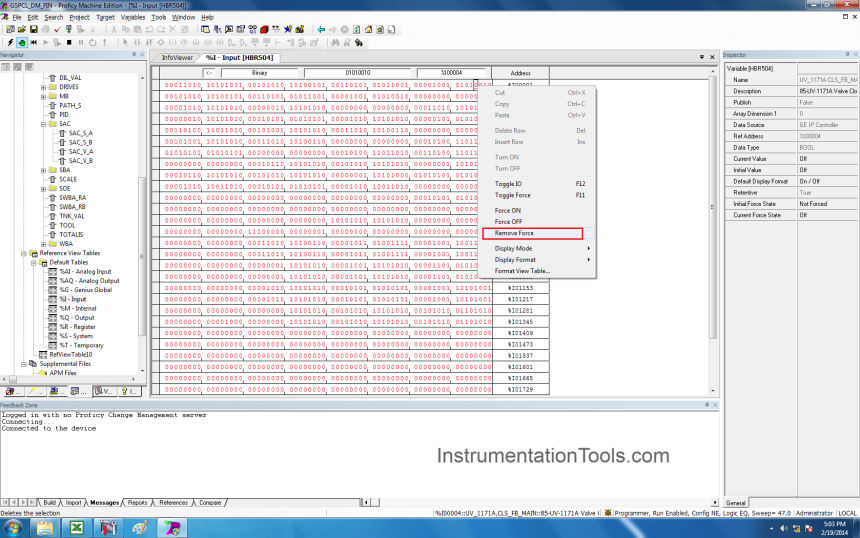860x538 pixels.
Task: Select Toggle IO in the context menu
Action: pos(538,184)
